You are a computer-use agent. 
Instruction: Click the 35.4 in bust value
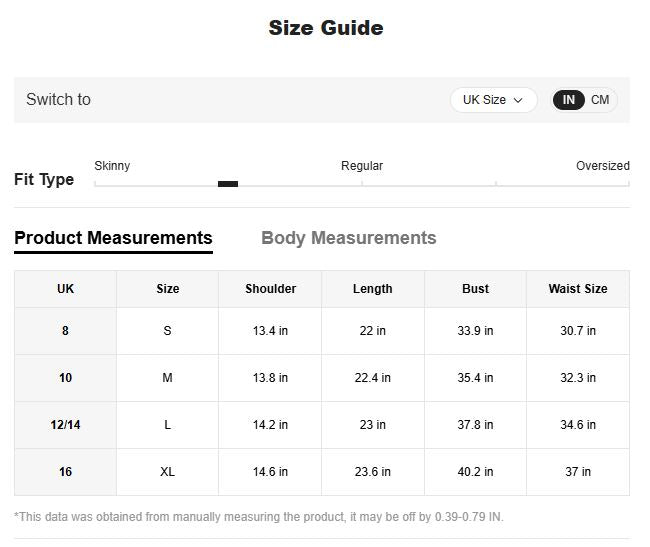click(x=475, y=378)
